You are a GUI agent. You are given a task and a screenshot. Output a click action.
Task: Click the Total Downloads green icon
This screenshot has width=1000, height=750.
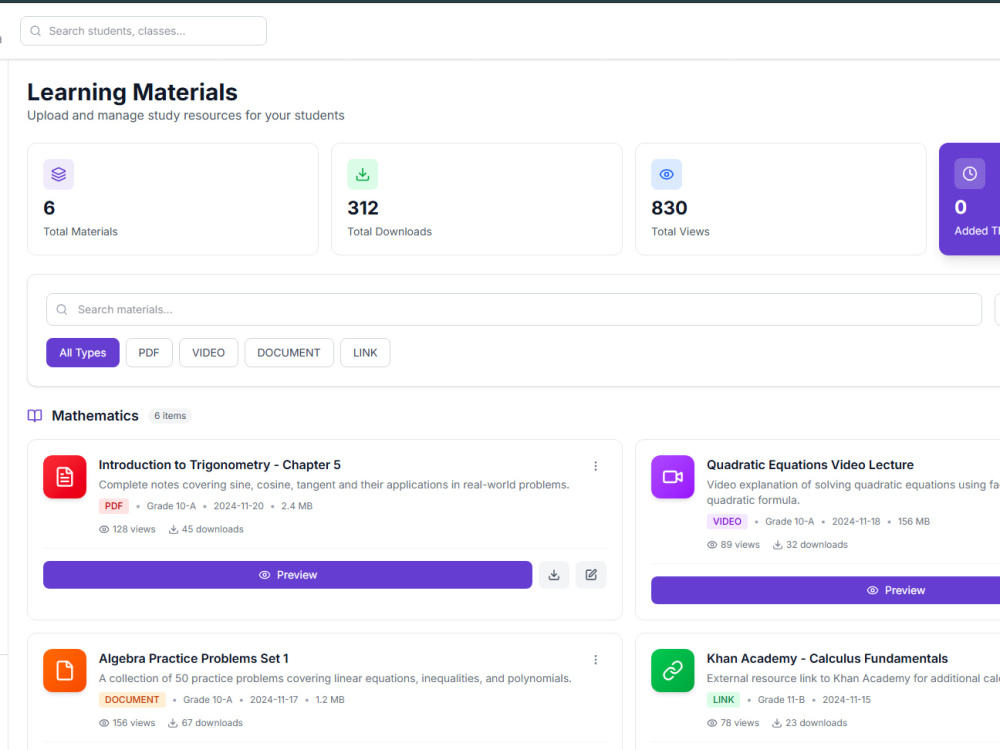(362, 174)
